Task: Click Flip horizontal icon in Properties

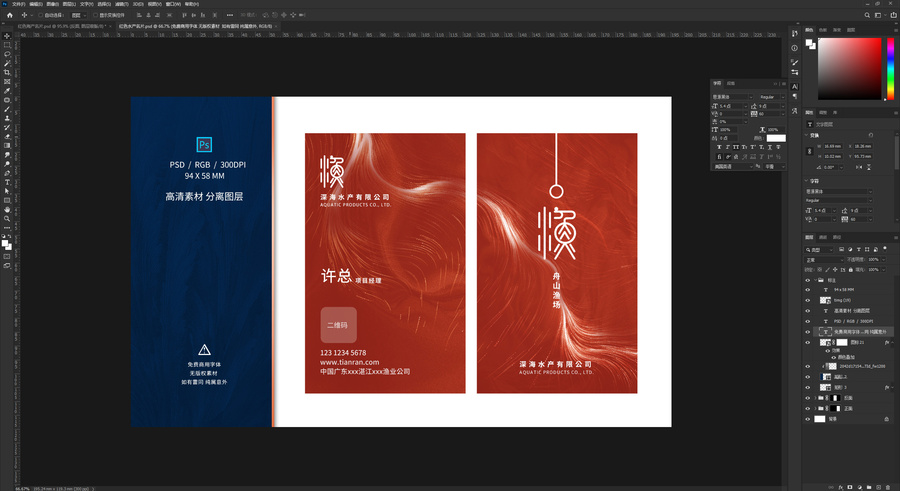Action: point(859,167)
